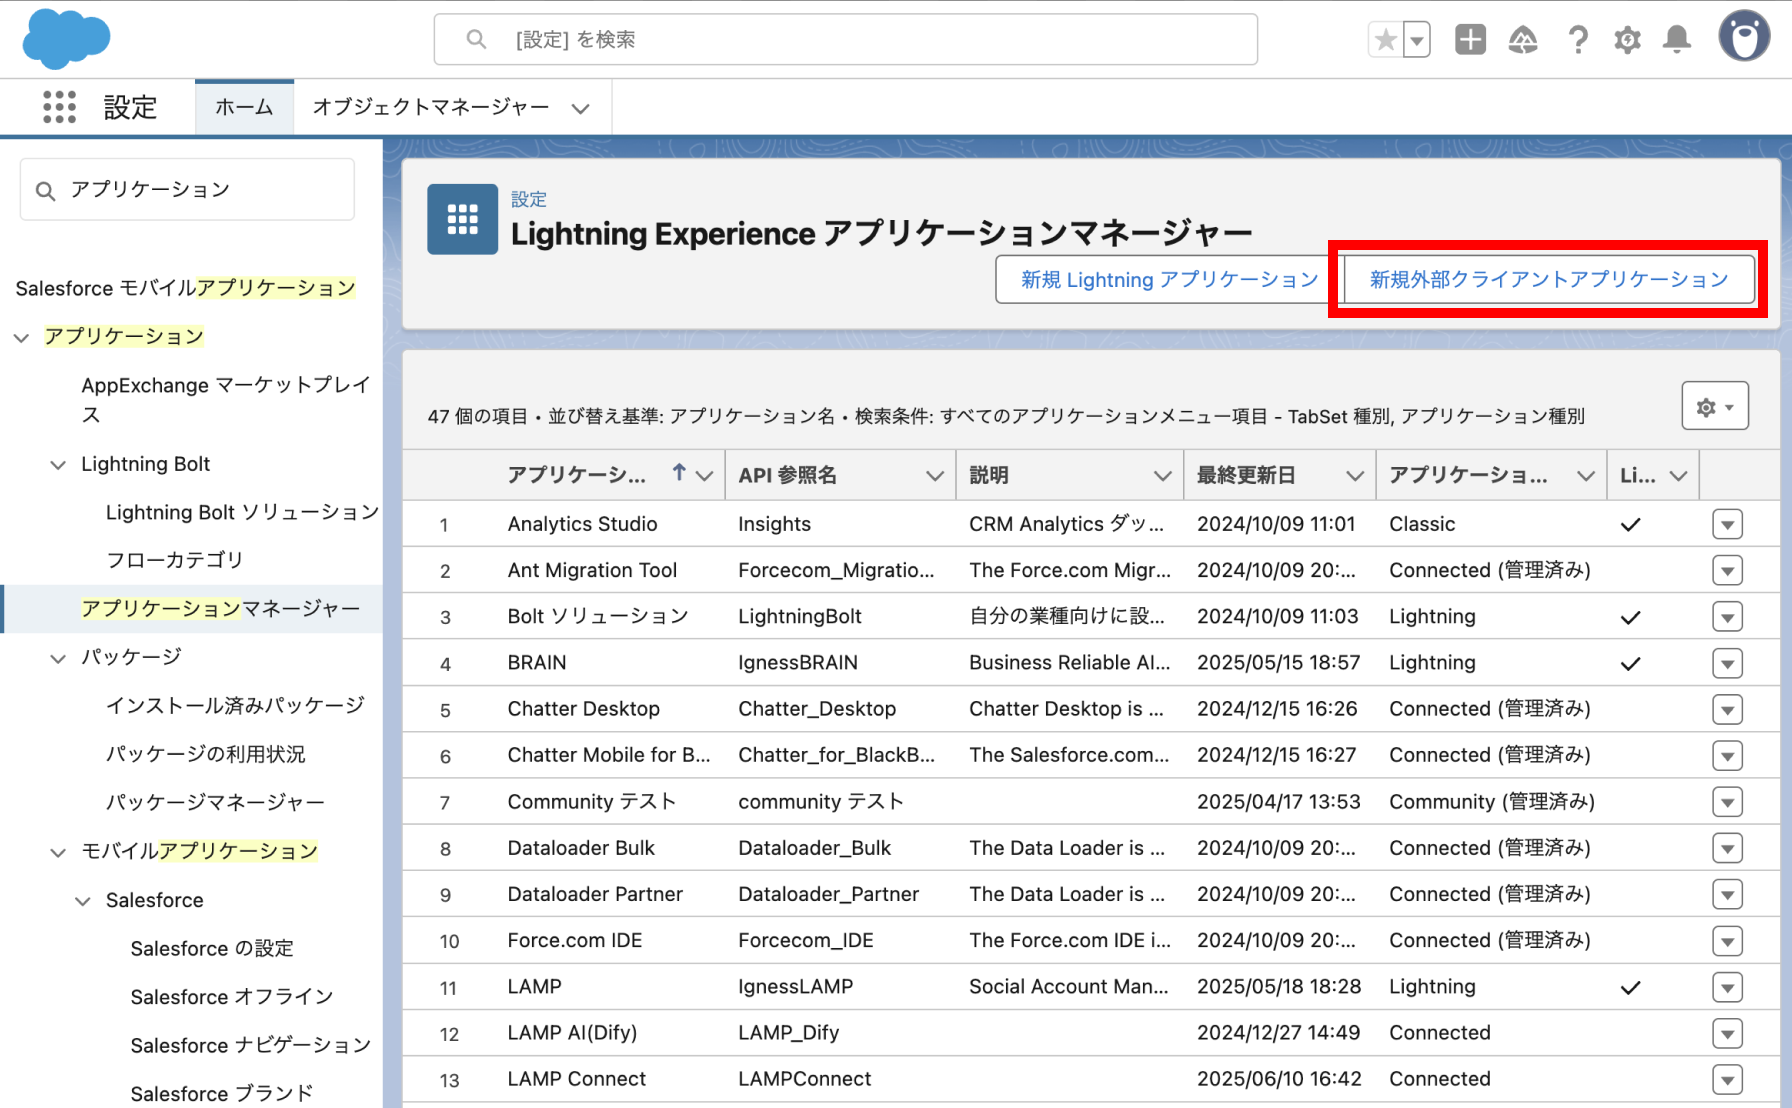The width and height of the screenshot is (1792, 1108).
Task: Collapse the Lightning Bolt tree section
Action: click(x=58, y=465)
